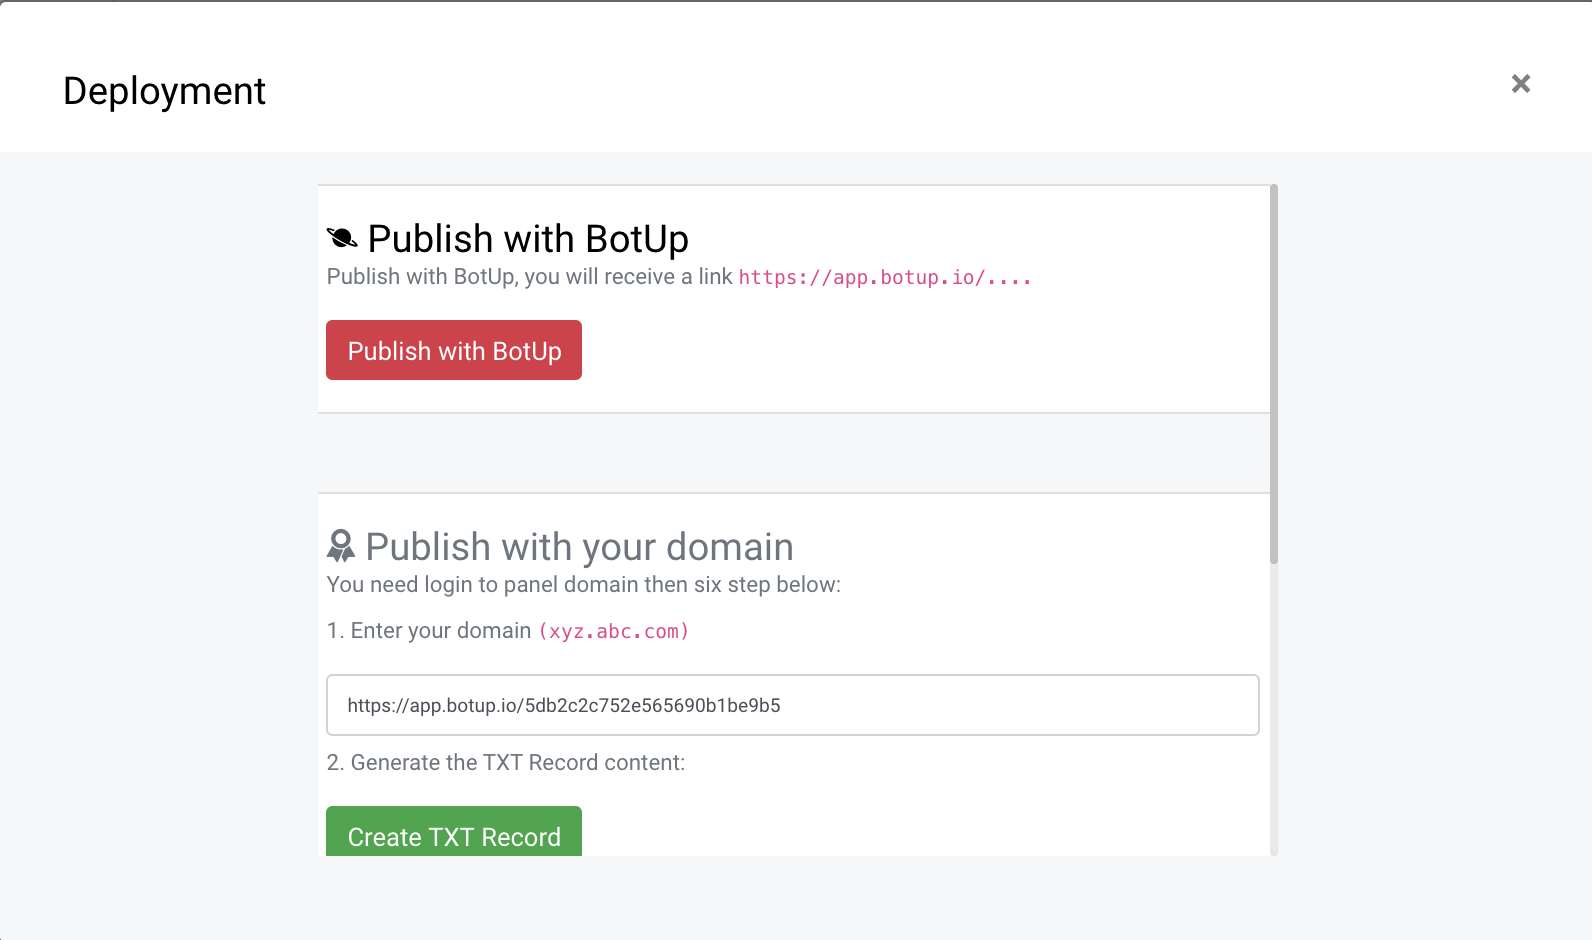Click the green Create TXT Record button
The height and width of the screenshot is (940, 1592).
[454, 831]
